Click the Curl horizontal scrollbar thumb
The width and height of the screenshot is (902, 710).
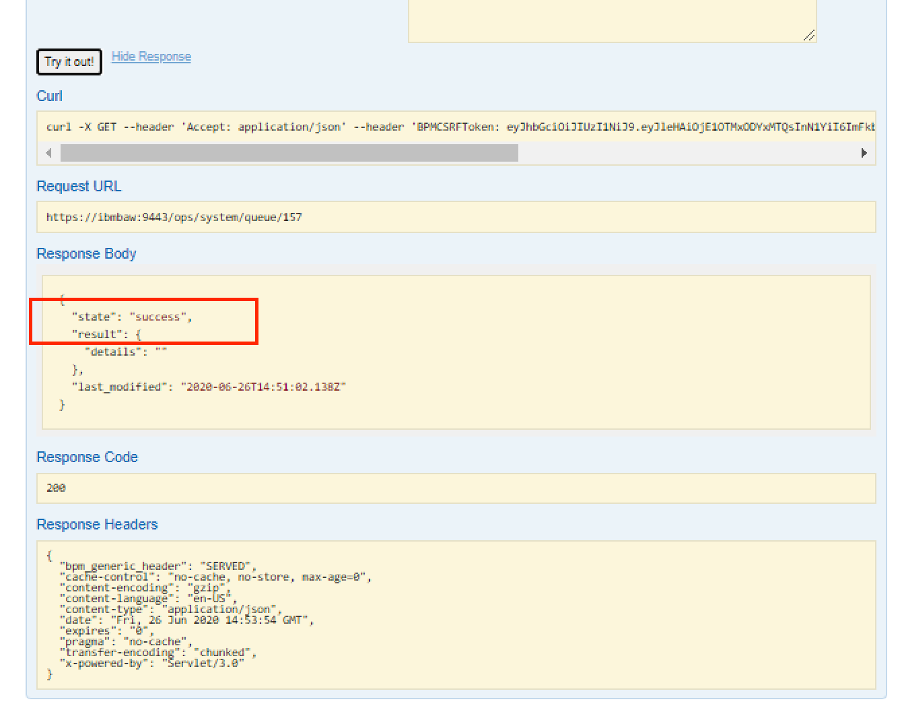[x=289, y=153]
